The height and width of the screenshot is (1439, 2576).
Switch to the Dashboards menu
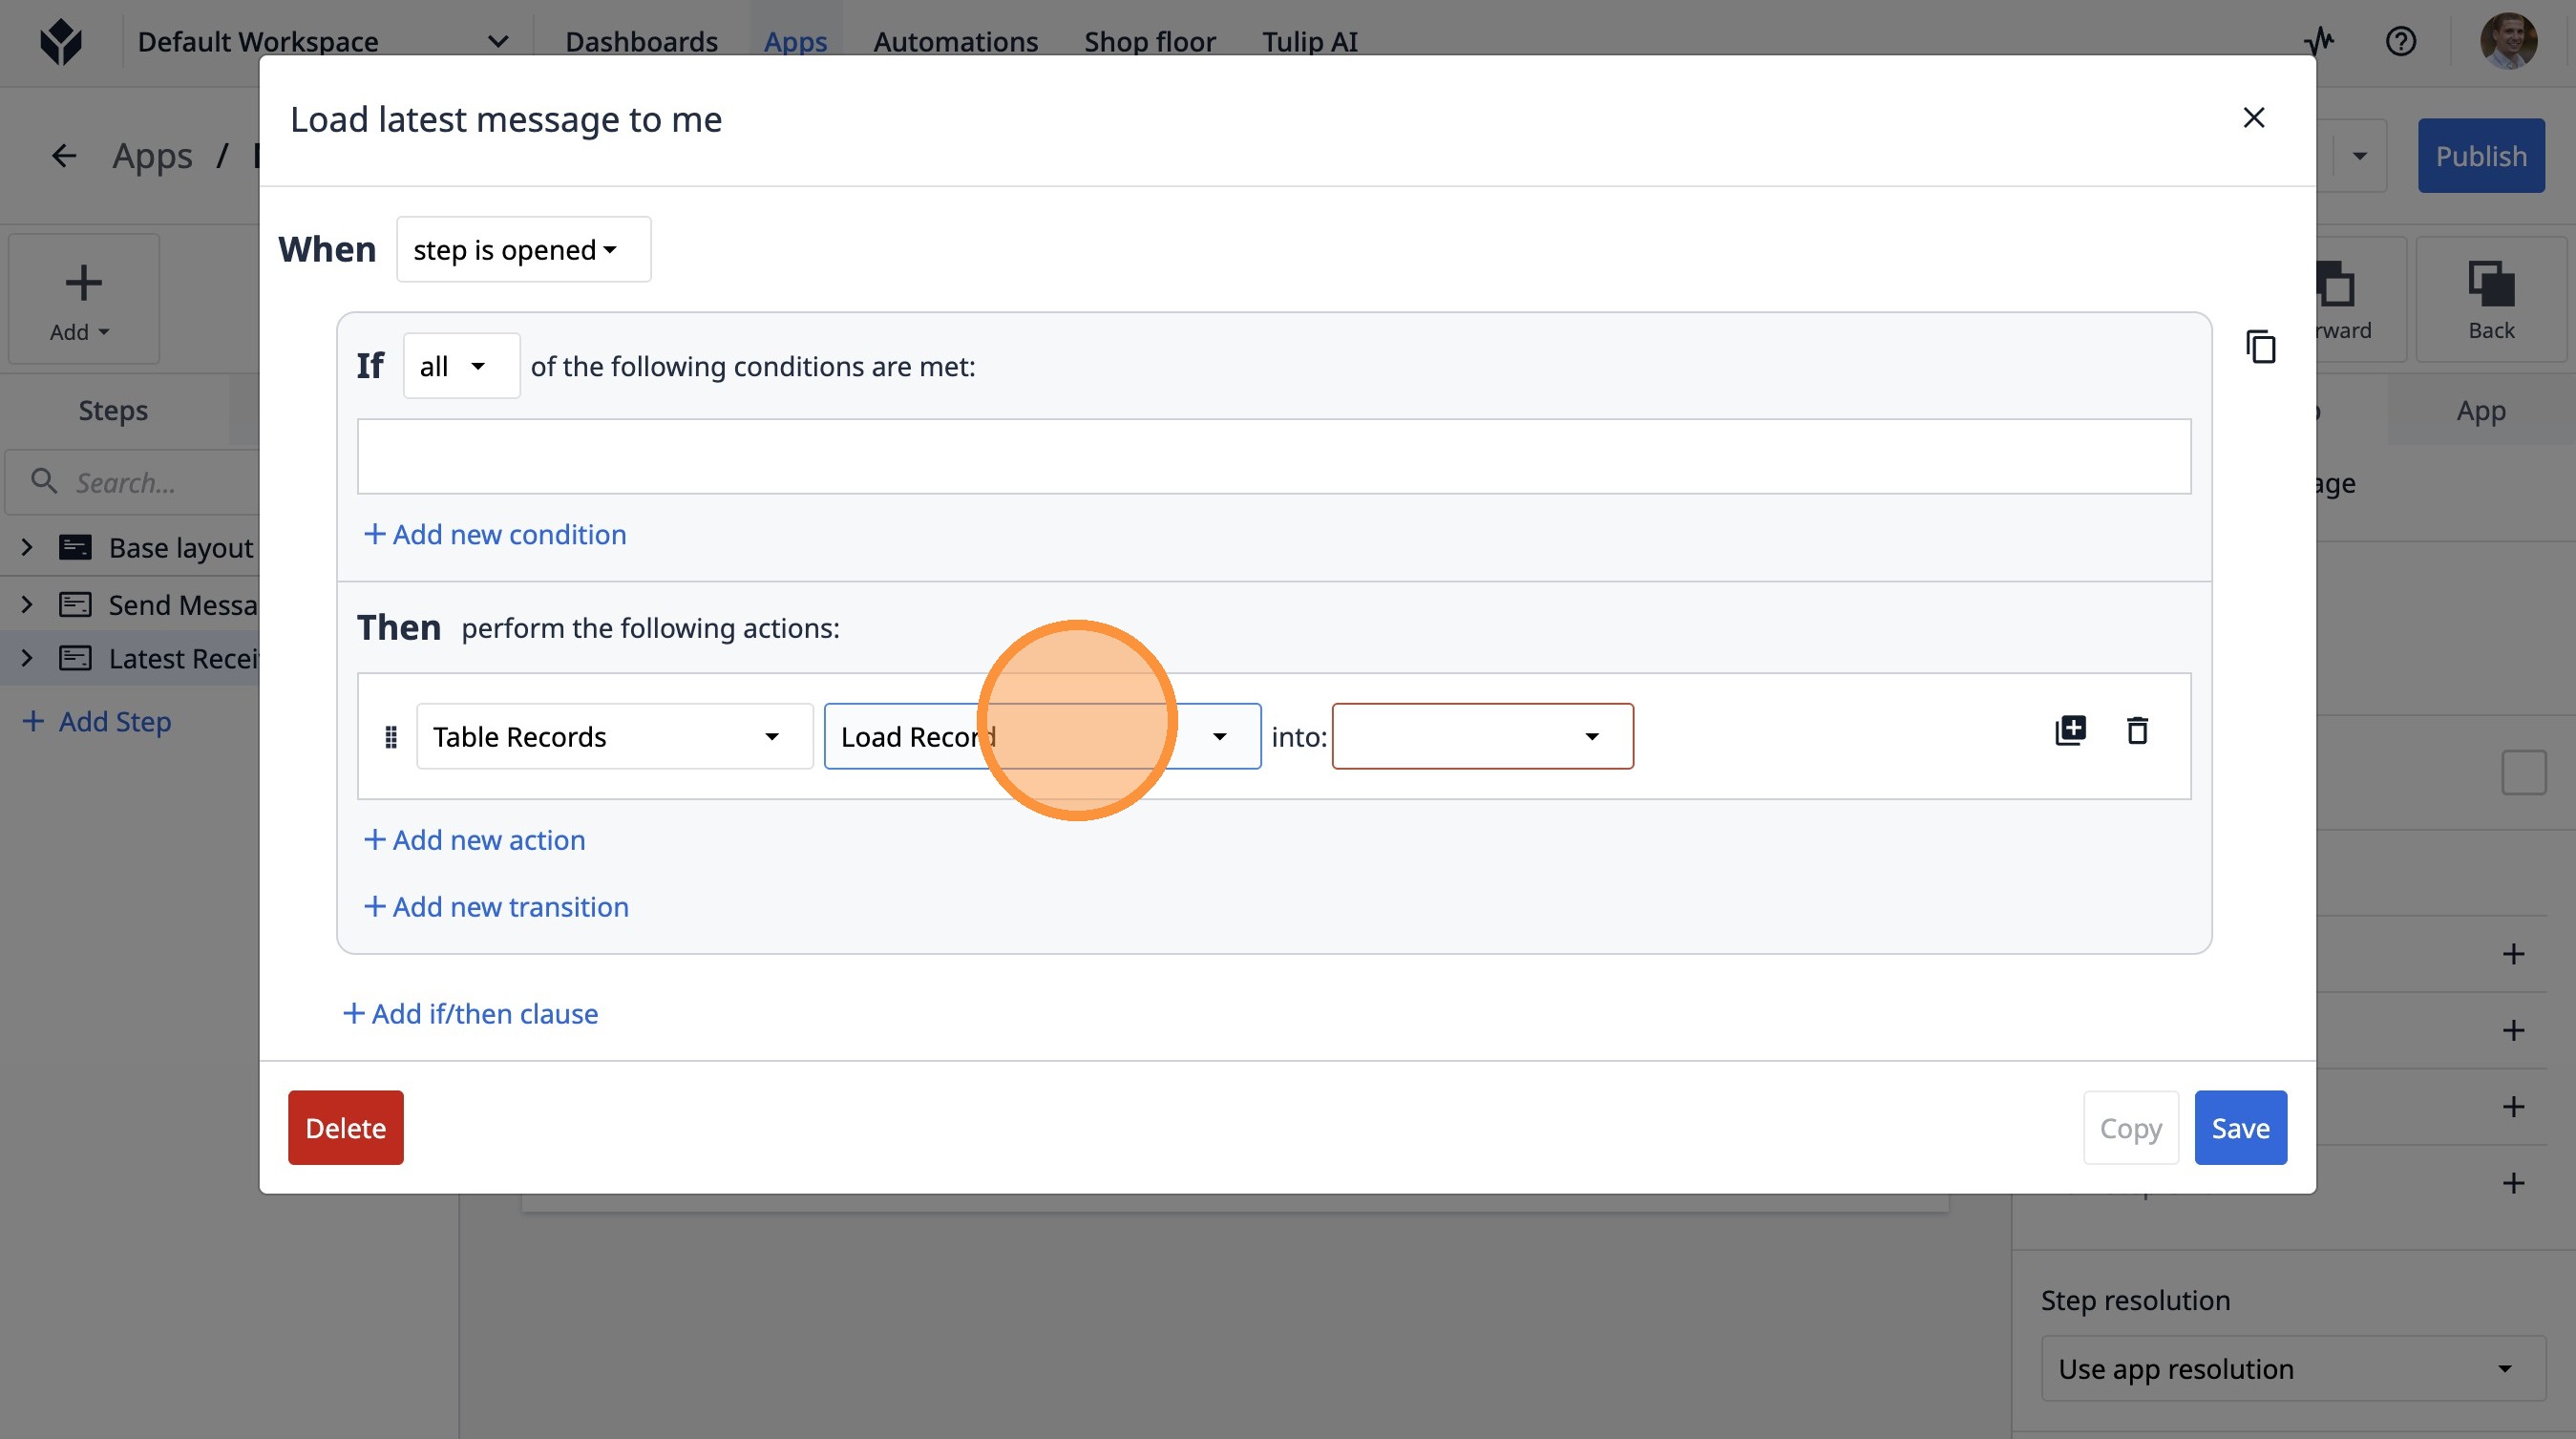[641, 42]
